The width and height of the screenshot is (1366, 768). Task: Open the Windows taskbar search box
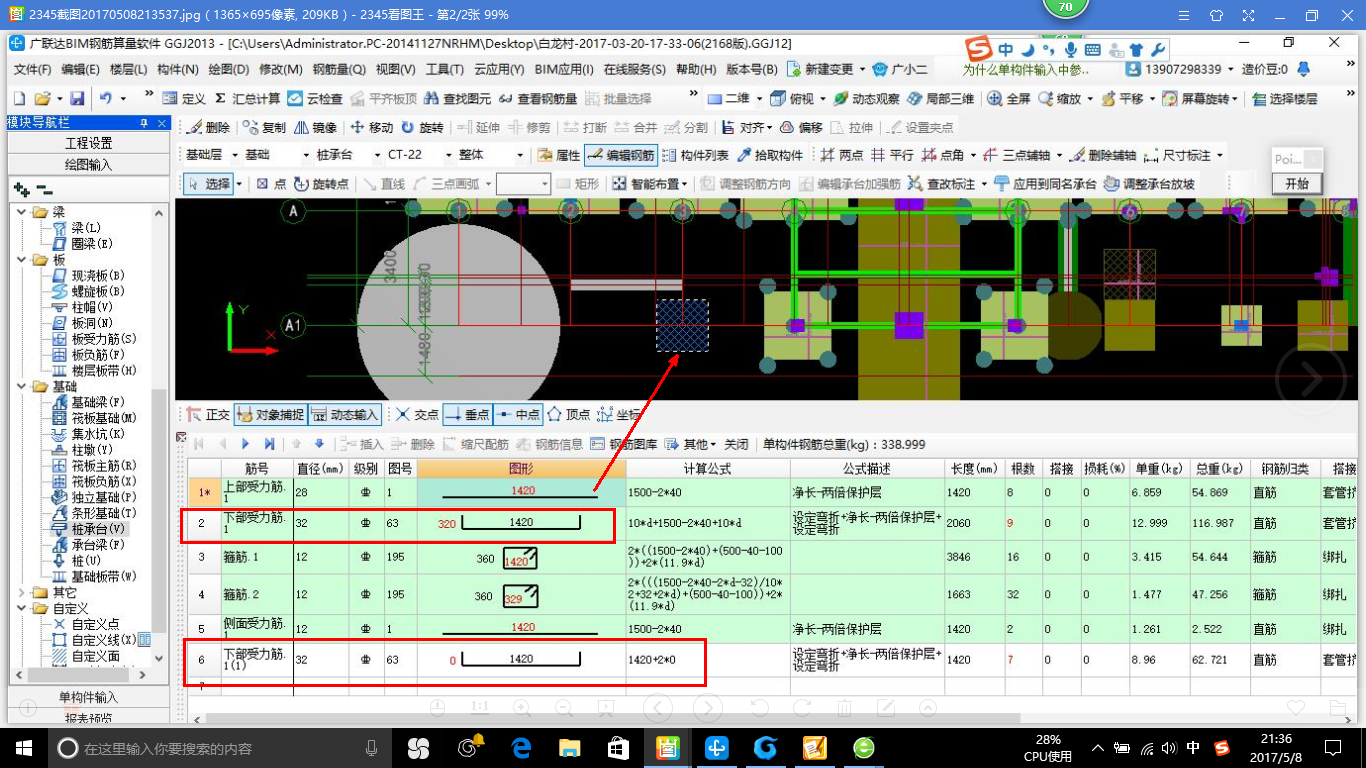click(218, 748)
